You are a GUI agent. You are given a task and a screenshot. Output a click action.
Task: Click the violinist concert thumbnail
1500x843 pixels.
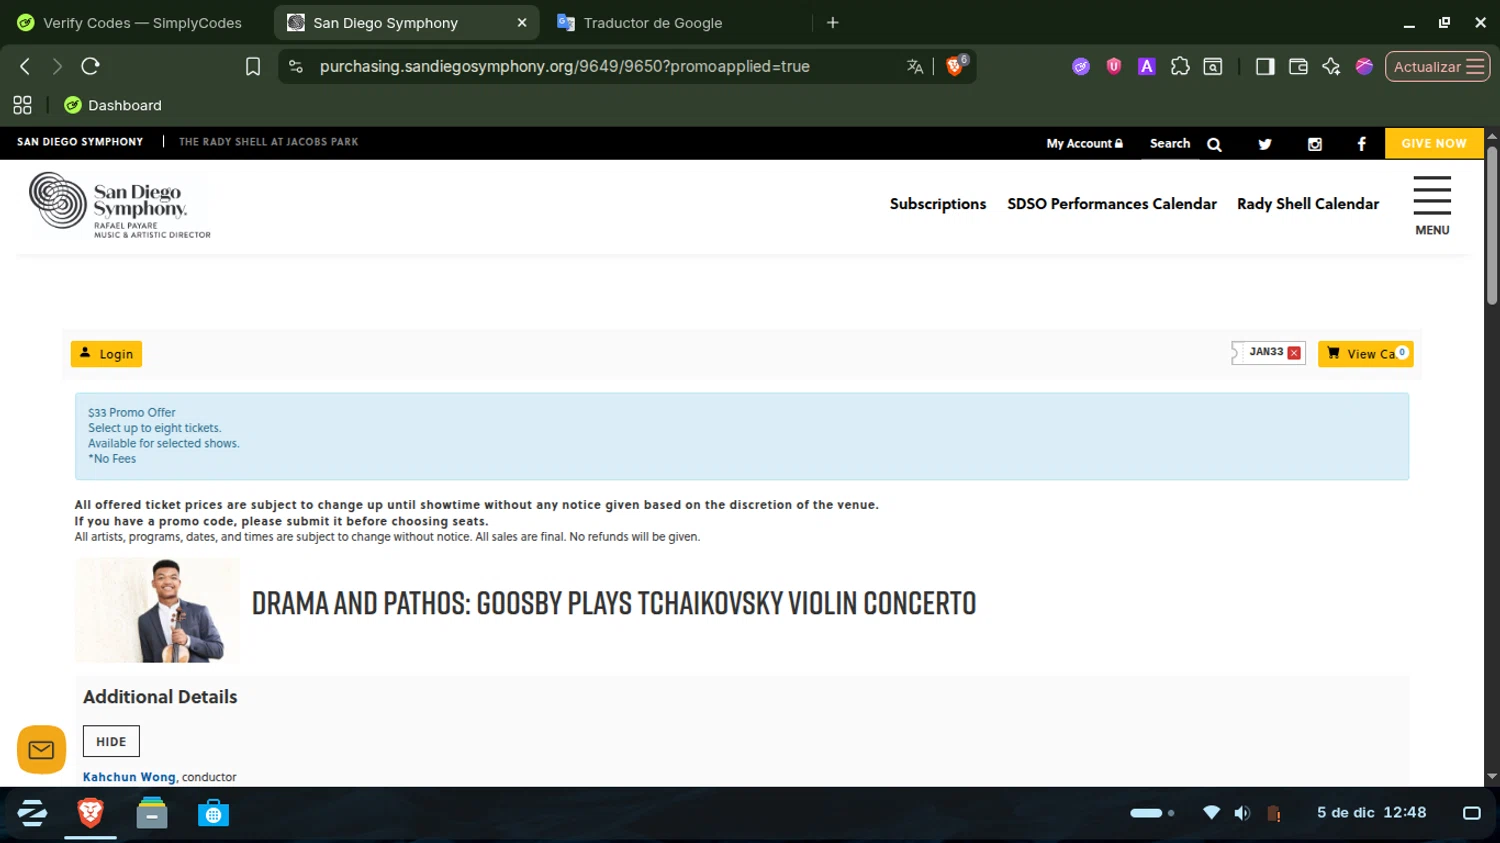pos(157,610)
